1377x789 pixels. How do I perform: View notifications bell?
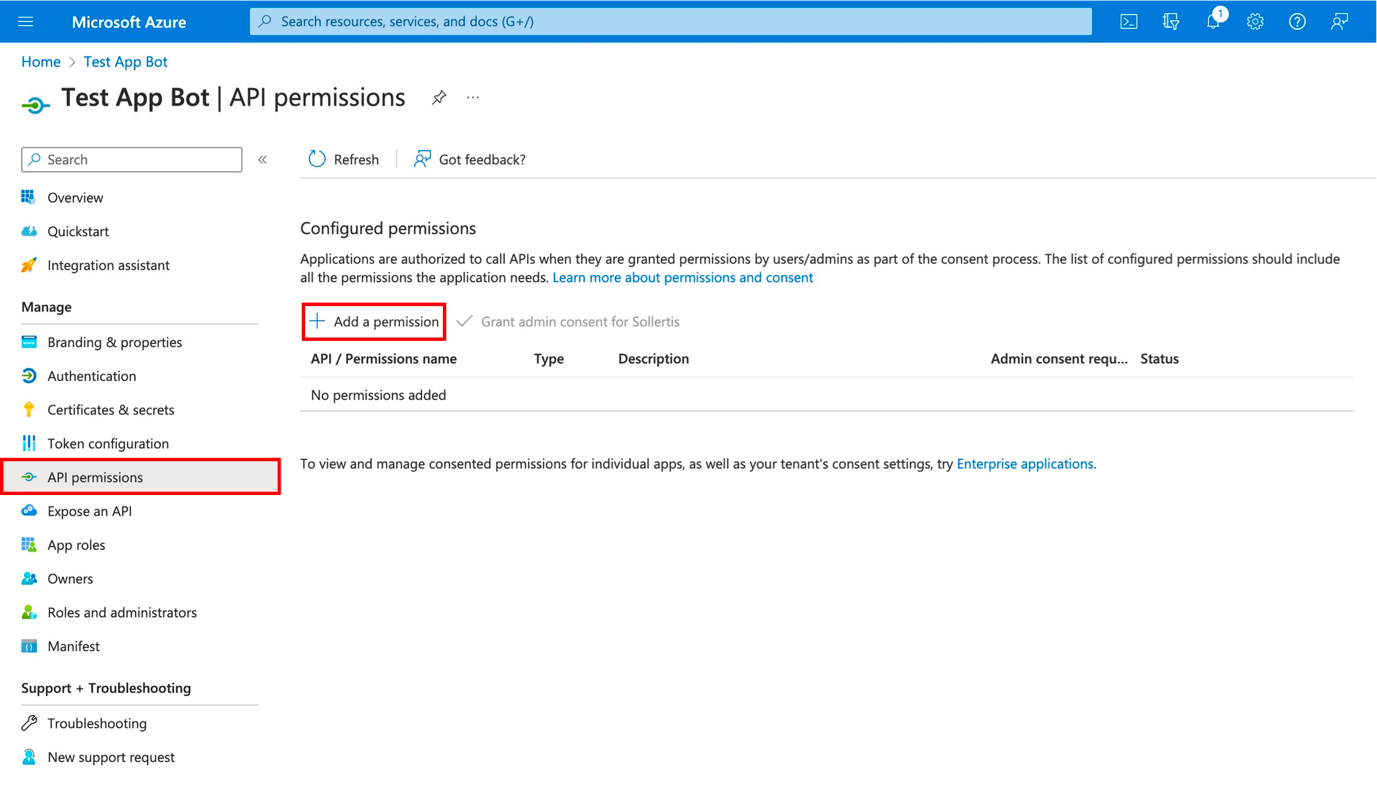[x=1213, y=21]
